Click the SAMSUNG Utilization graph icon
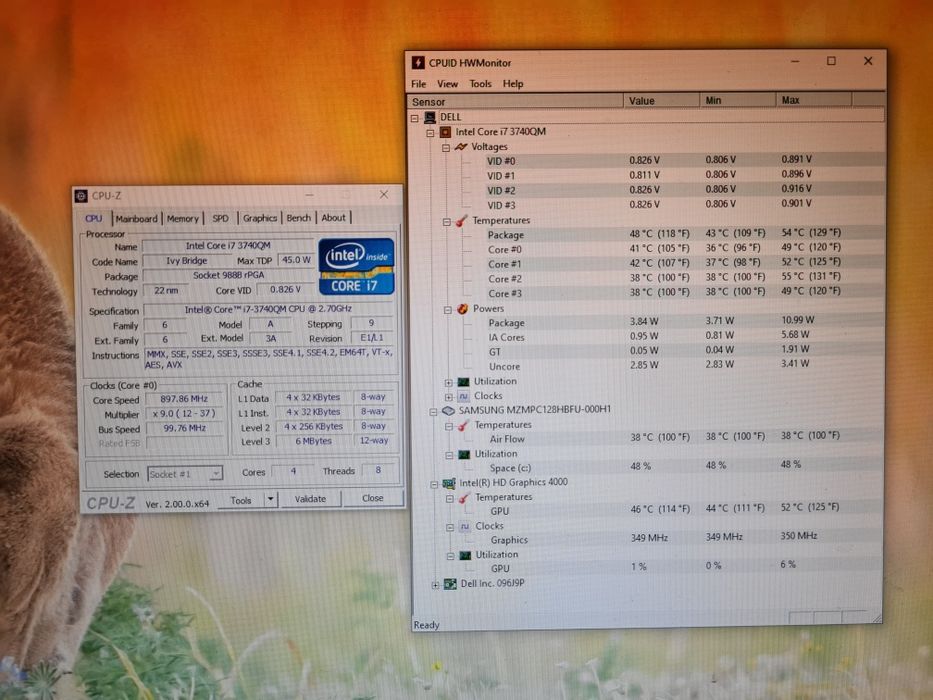Image resolution: width=933 pixels, height=700 pixels. tap(464, 454)
